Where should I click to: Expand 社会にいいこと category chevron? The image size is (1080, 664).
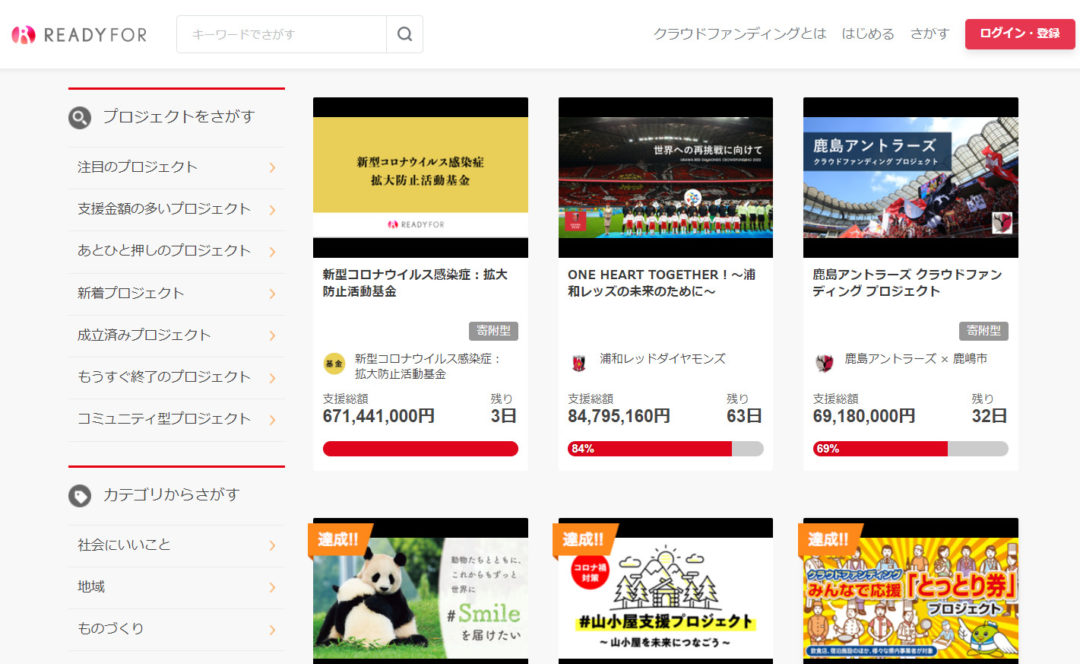point(273,546)
